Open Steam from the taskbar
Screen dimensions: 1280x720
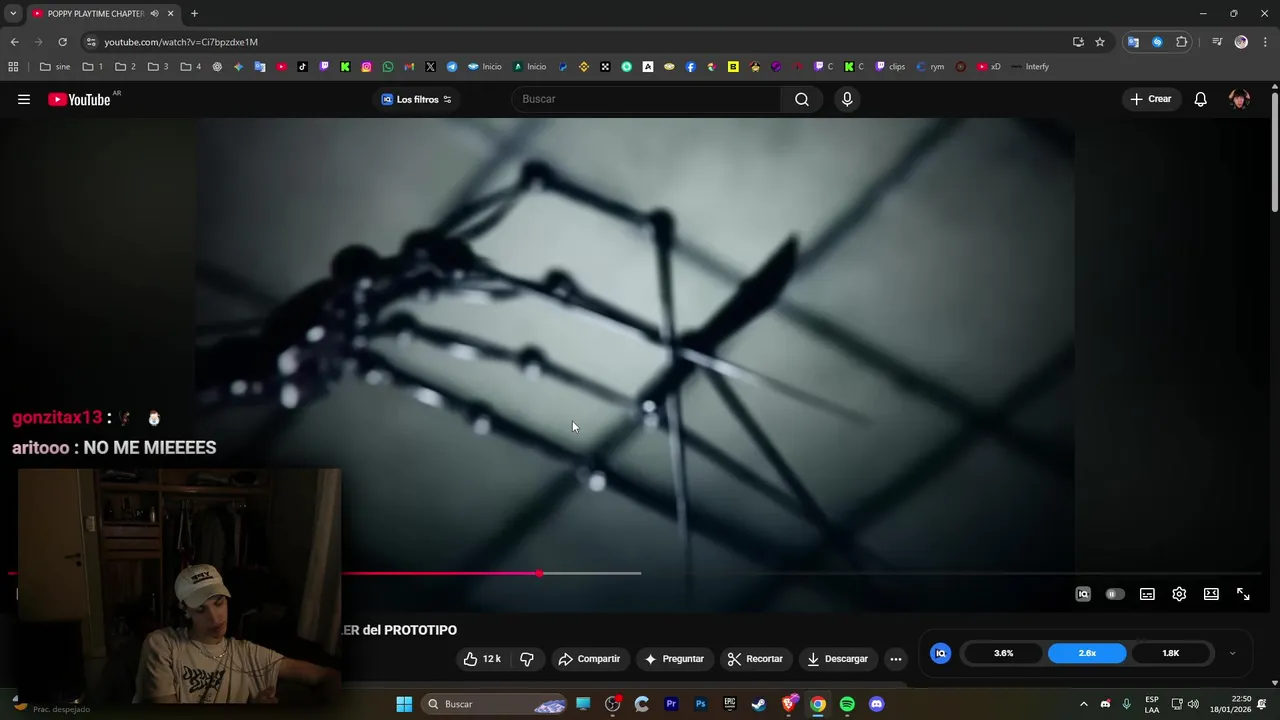(759, 704)
